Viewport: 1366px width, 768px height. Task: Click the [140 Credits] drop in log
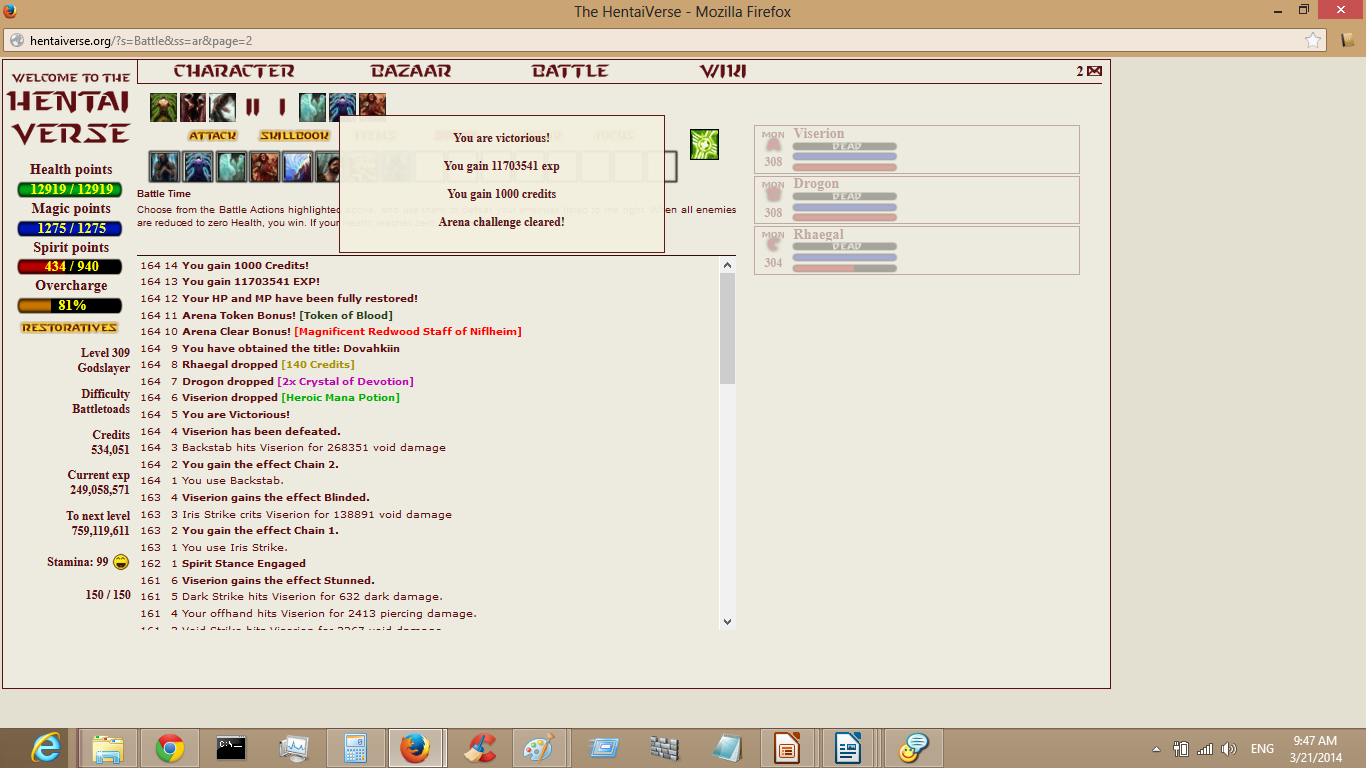pyautogui.click(x=317, y=365)
